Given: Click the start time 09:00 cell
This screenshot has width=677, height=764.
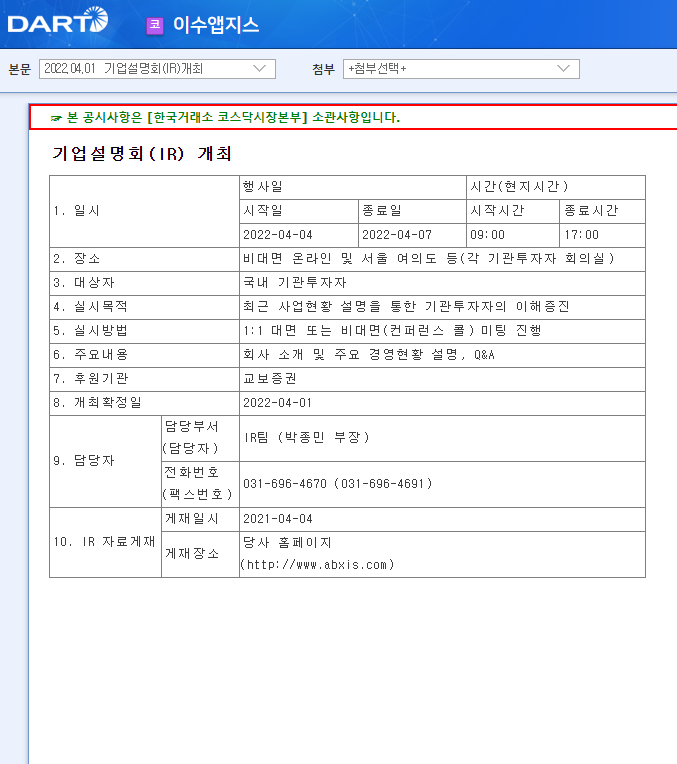Looking at the screenshot, I should coord(513,235).
